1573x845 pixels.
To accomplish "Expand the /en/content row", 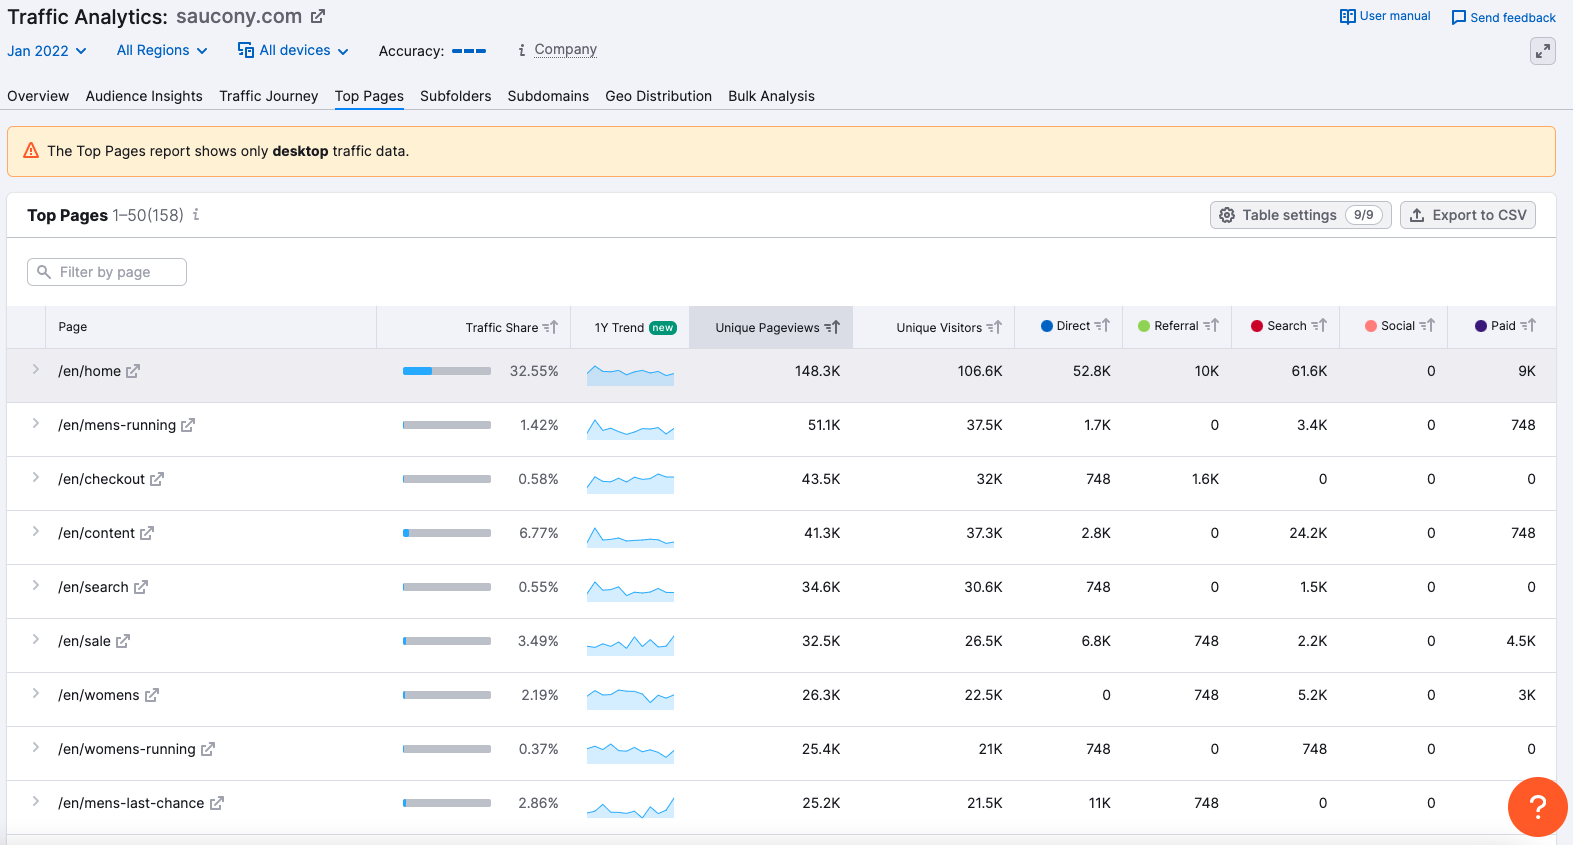I will [36, 532].
